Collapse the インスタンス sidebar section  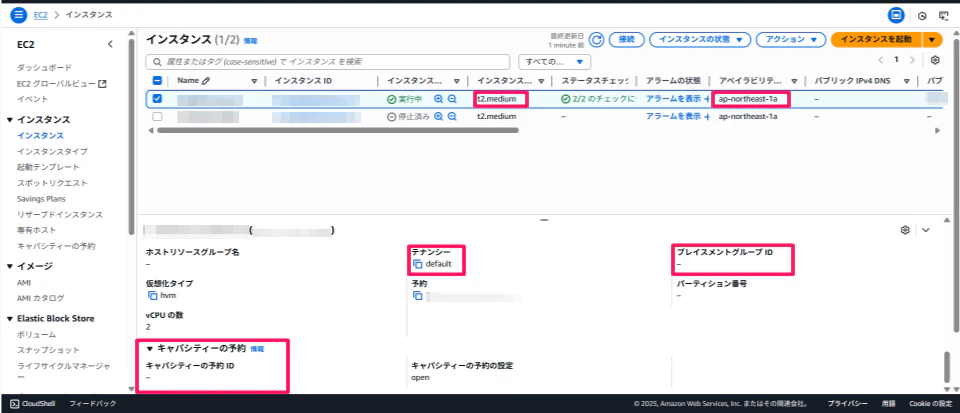(x=10, y=119)
